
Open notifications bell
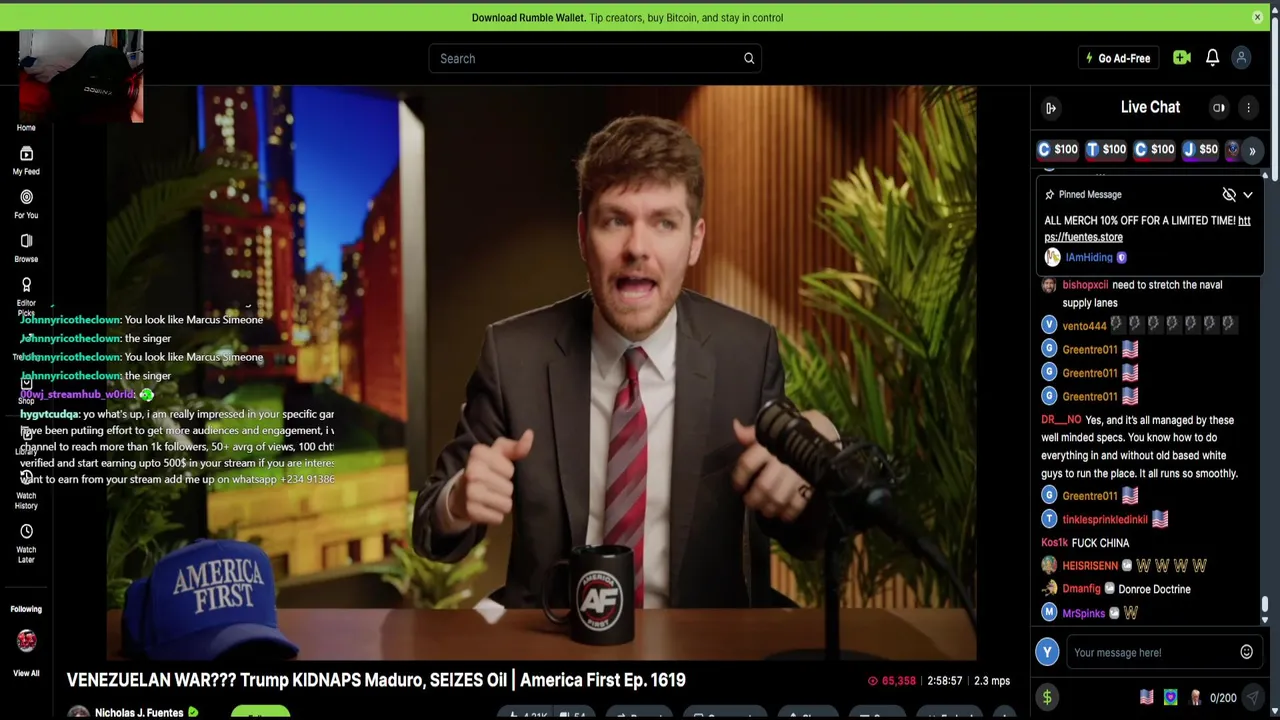[x=1212, y=58]
